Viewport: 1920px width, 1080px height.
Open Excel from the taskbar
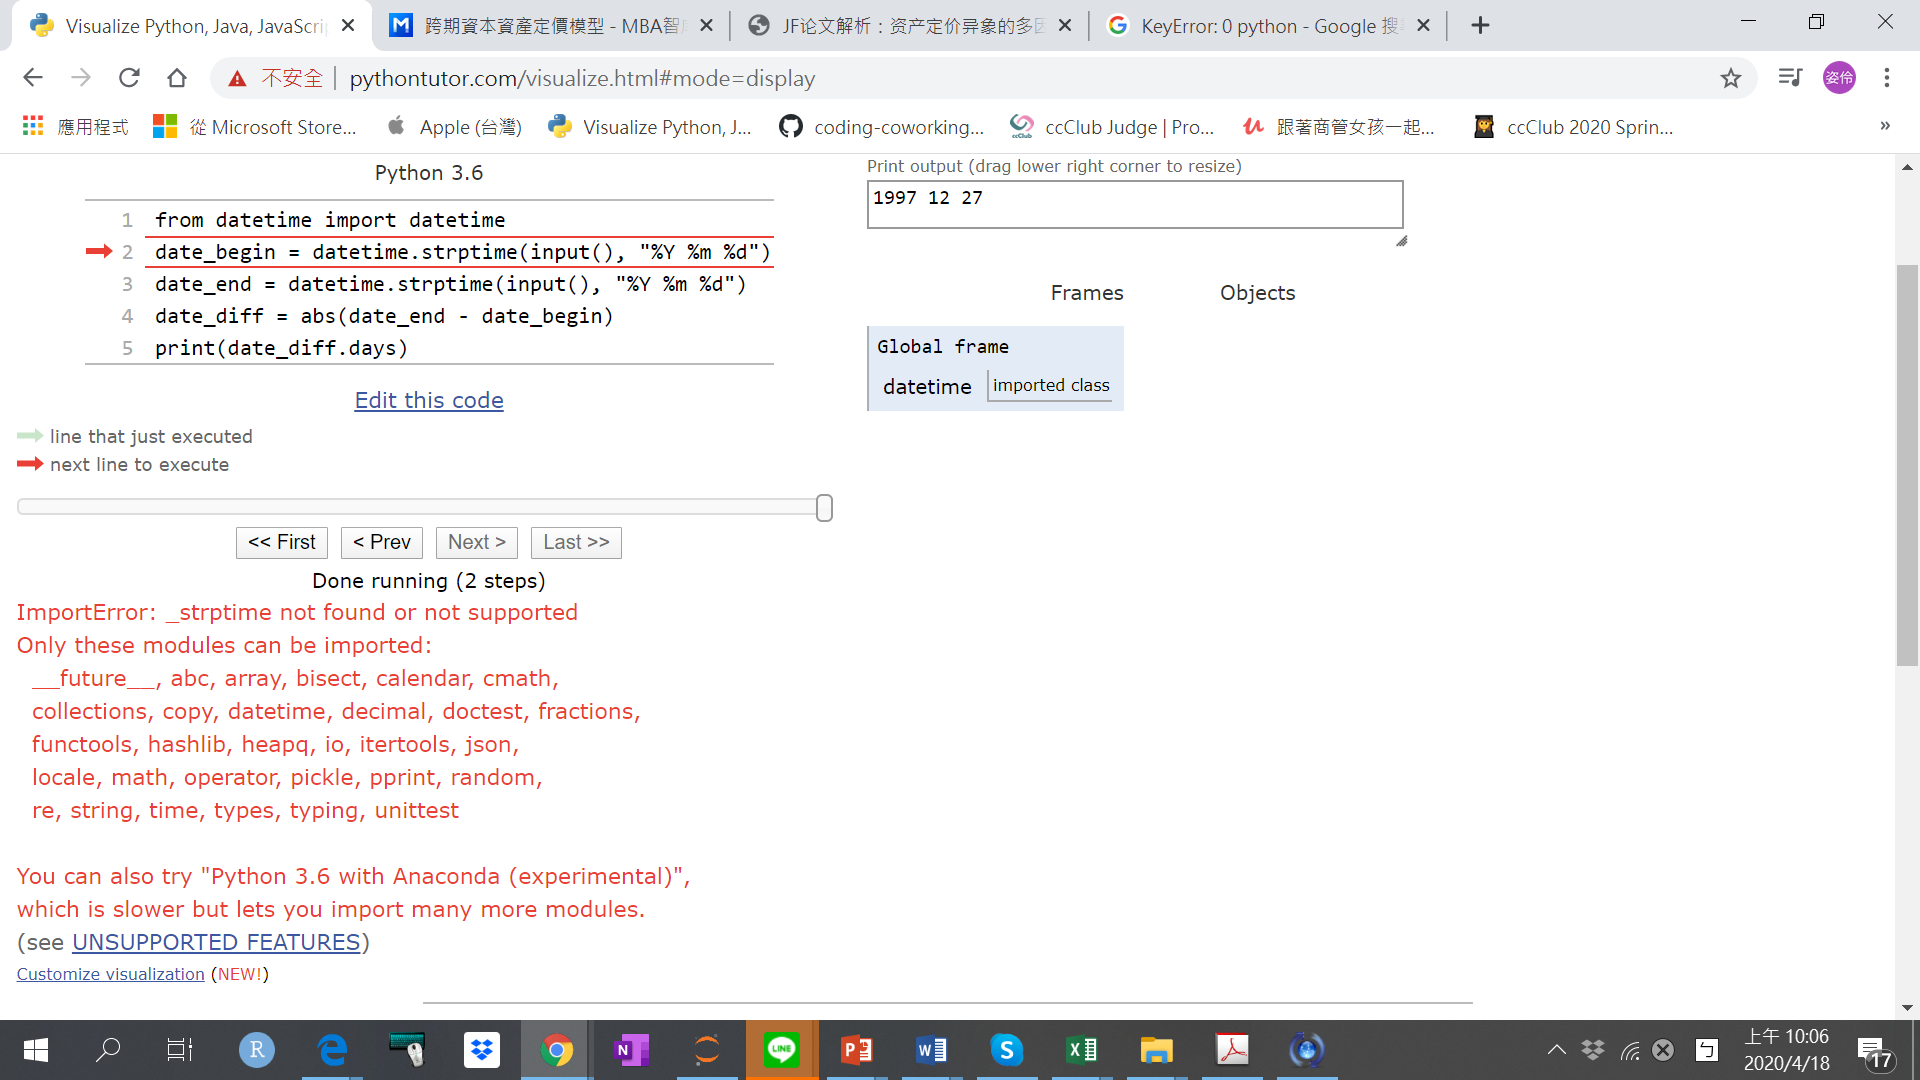click(x=1081, y=1050)
